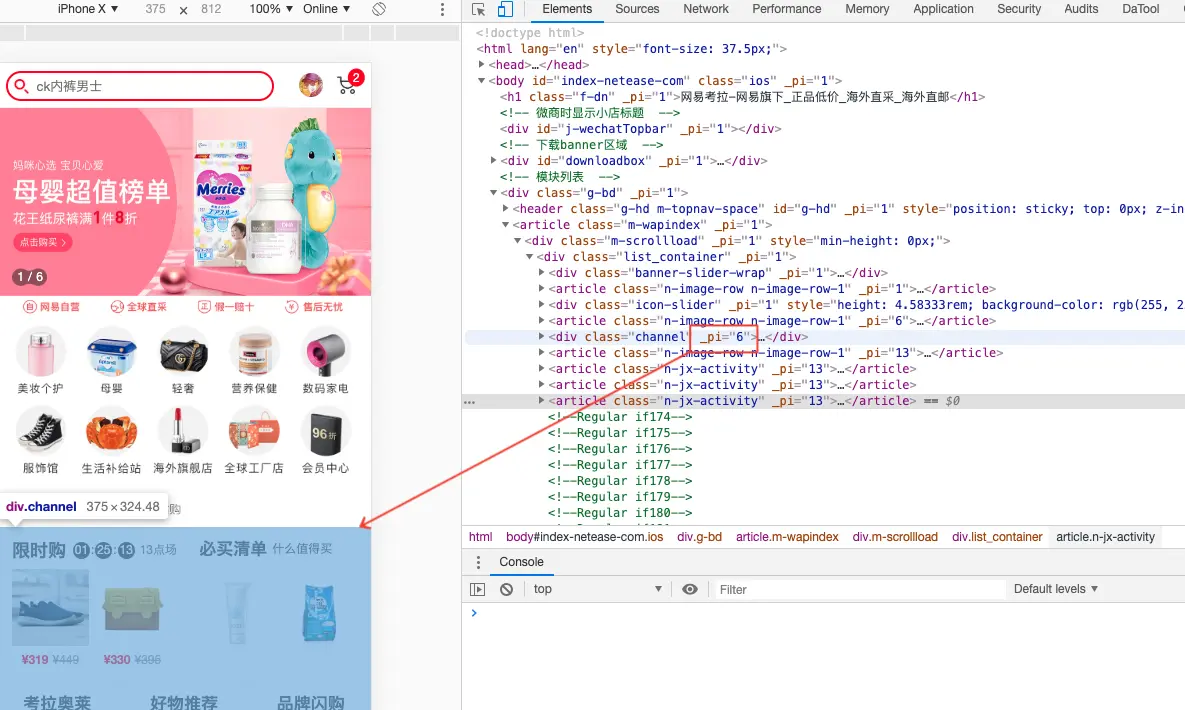This screenshot has width=1185, height=710.
Task: Click the 375 width field
Action: point(156,9)
